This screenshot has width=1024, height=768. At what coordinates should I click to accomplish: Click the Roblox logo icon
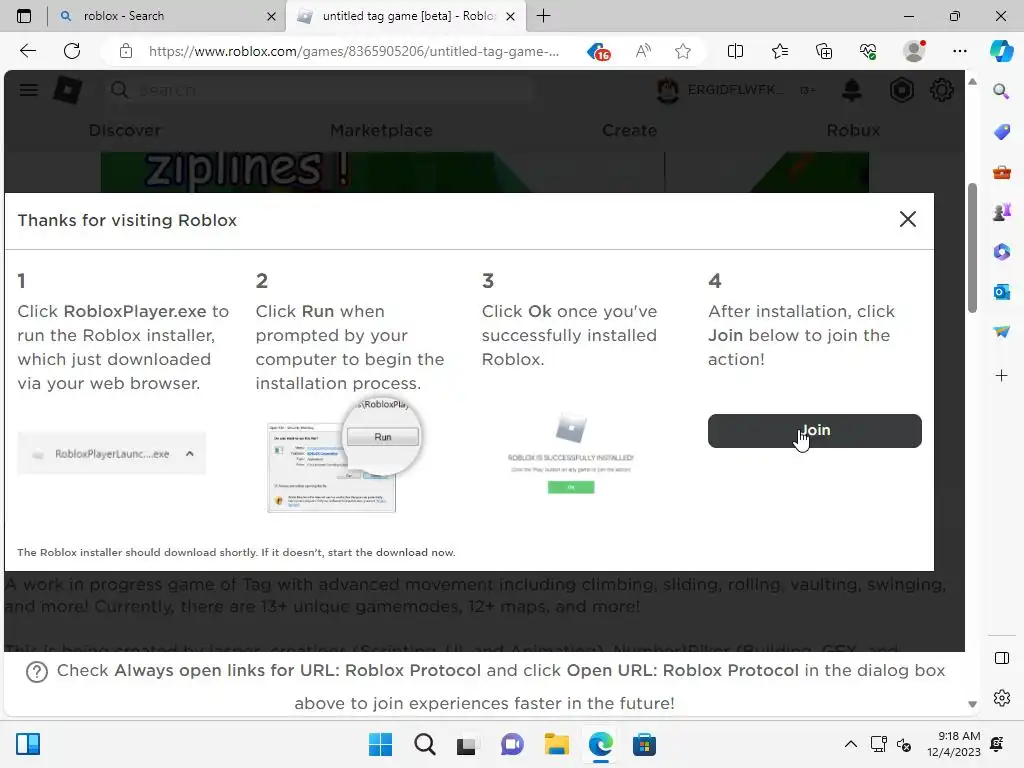click(x=67, y=90)
